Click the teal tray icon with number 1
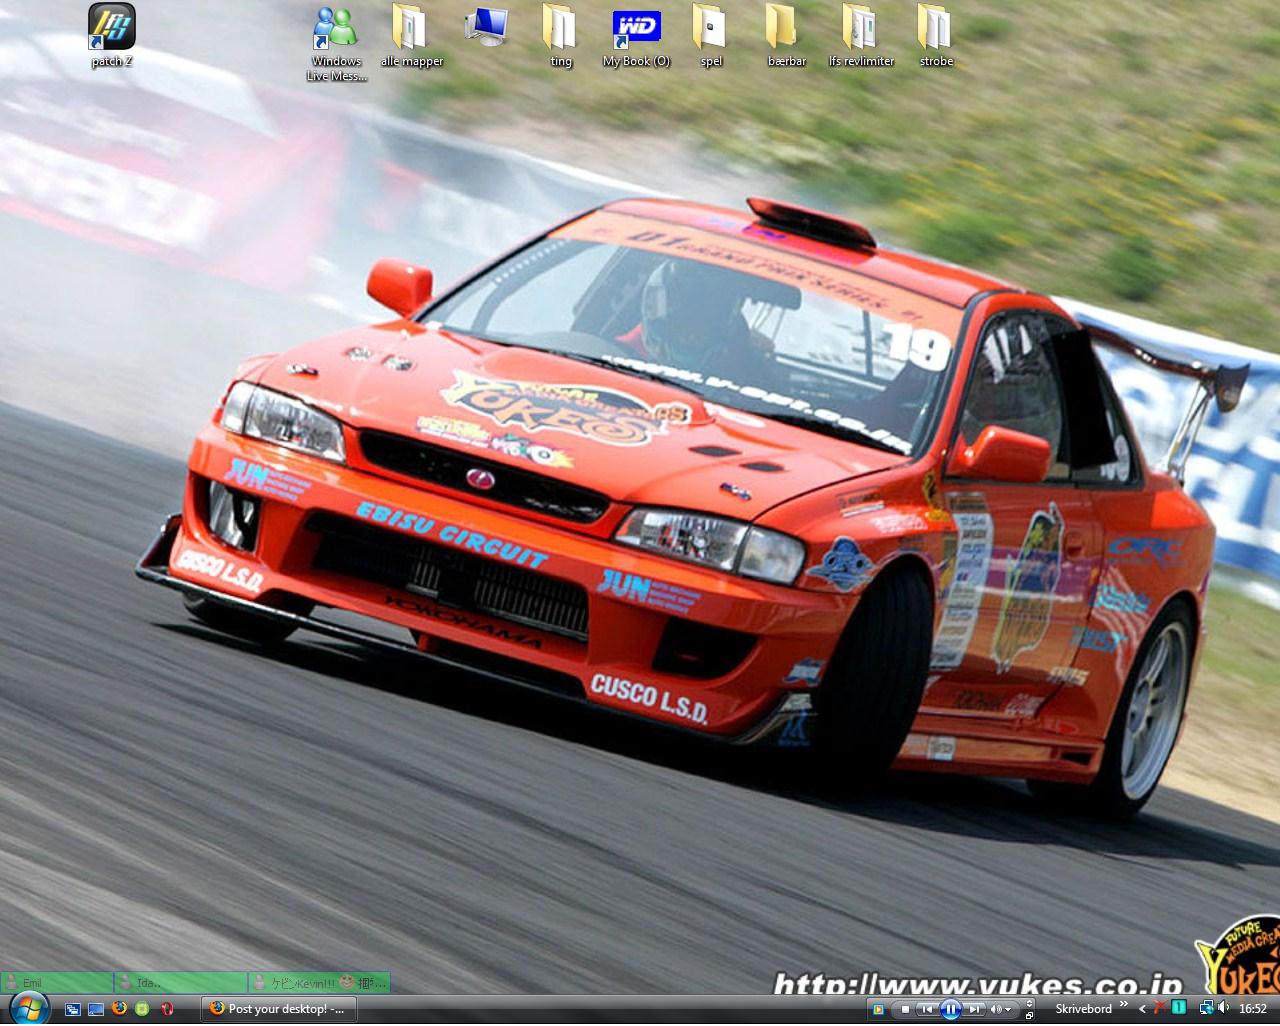1280x1026 pixels. click(1180, 1008)
